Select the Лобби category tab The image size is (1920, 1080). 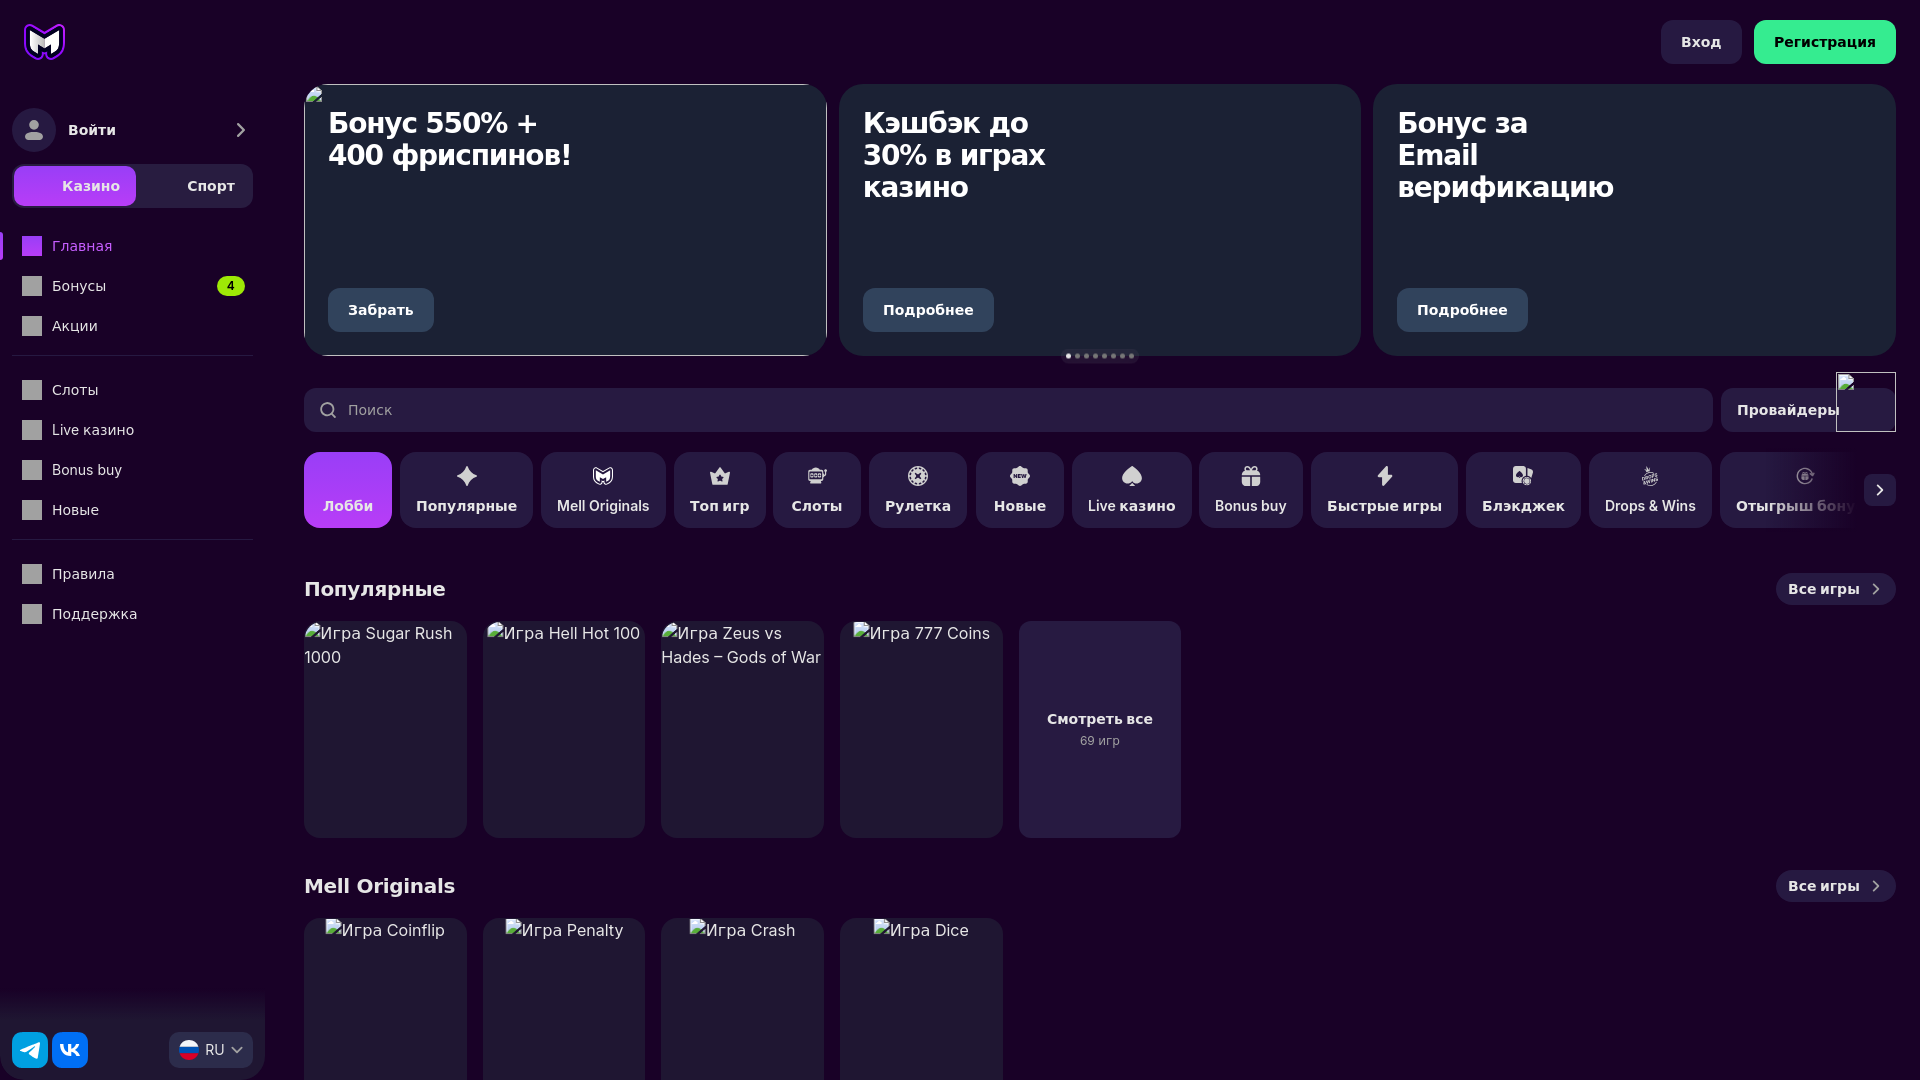coord(348,490)
